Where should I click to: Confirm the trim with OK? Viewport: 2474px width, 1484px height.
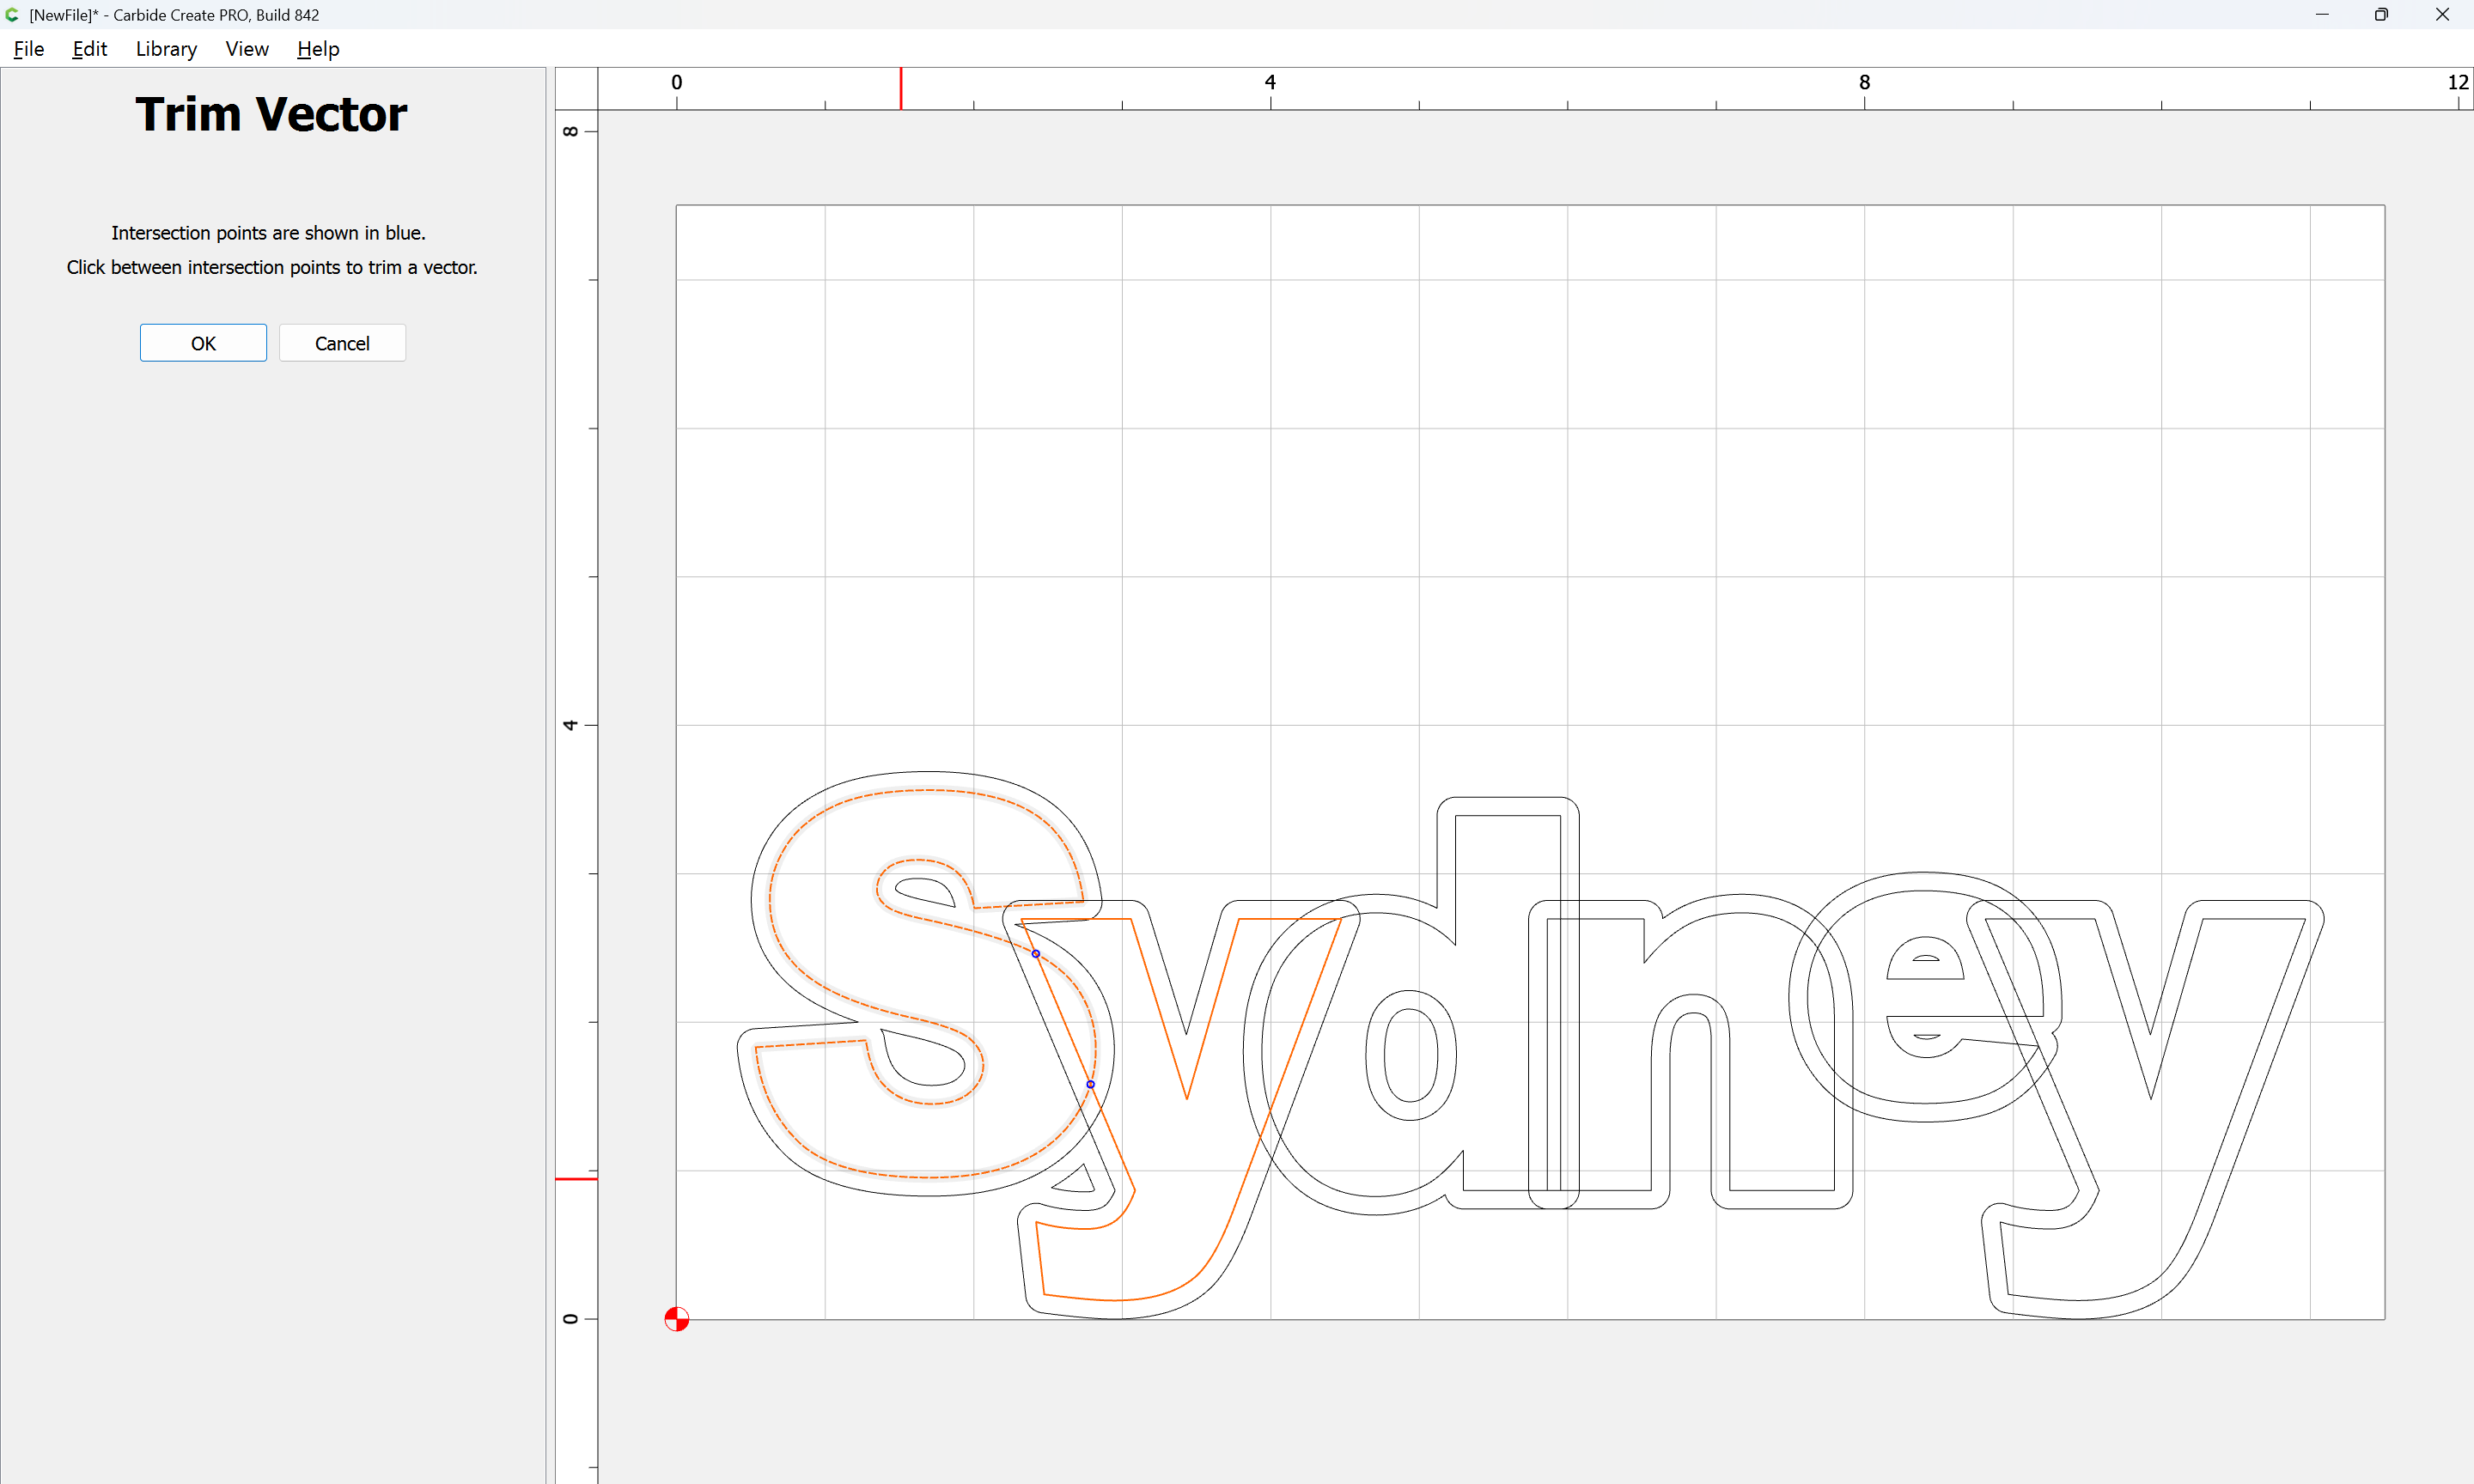click(x=203, y=343)
